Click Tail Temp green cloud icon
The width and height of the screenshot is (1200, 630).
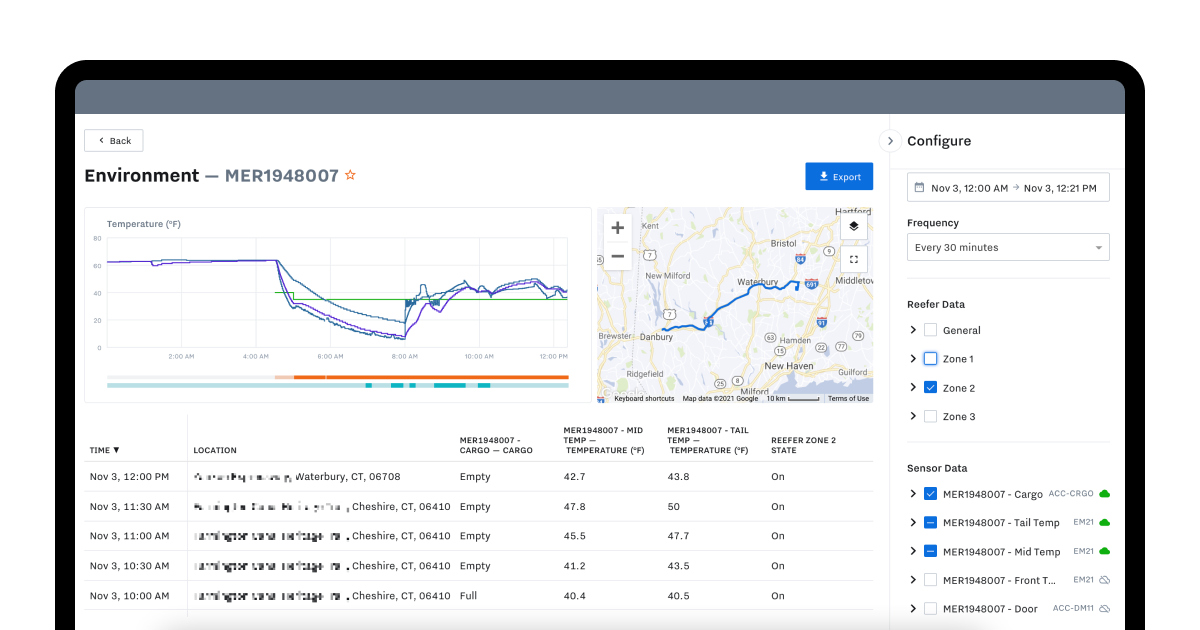pyautogui.click(x=1104, y=522)
